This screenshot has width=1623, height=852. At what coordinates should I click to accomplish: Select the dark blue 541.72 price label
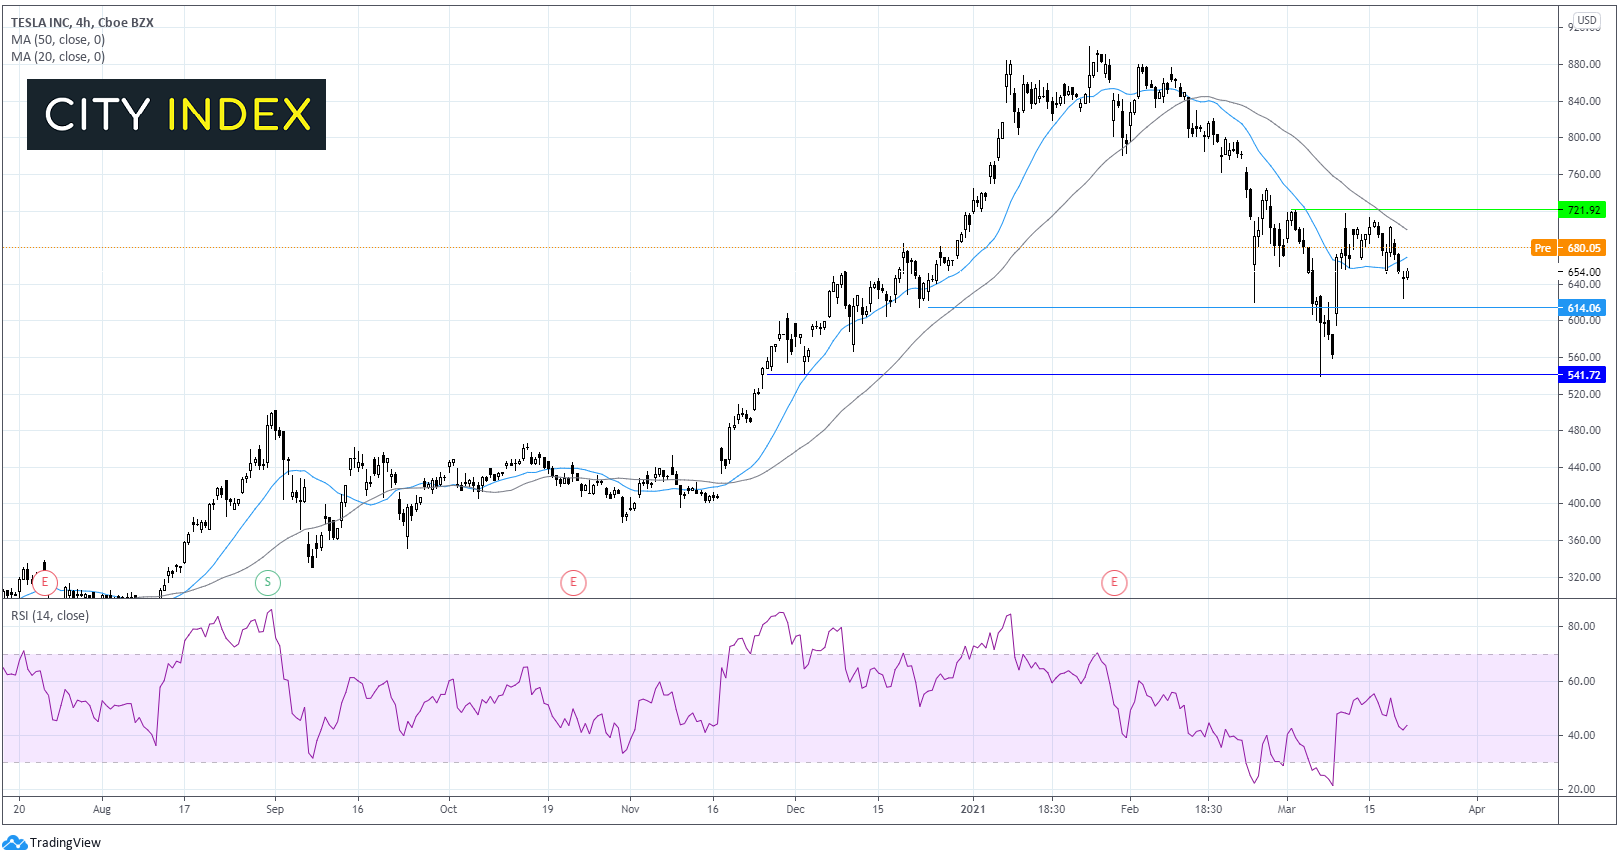[1583, 375]
